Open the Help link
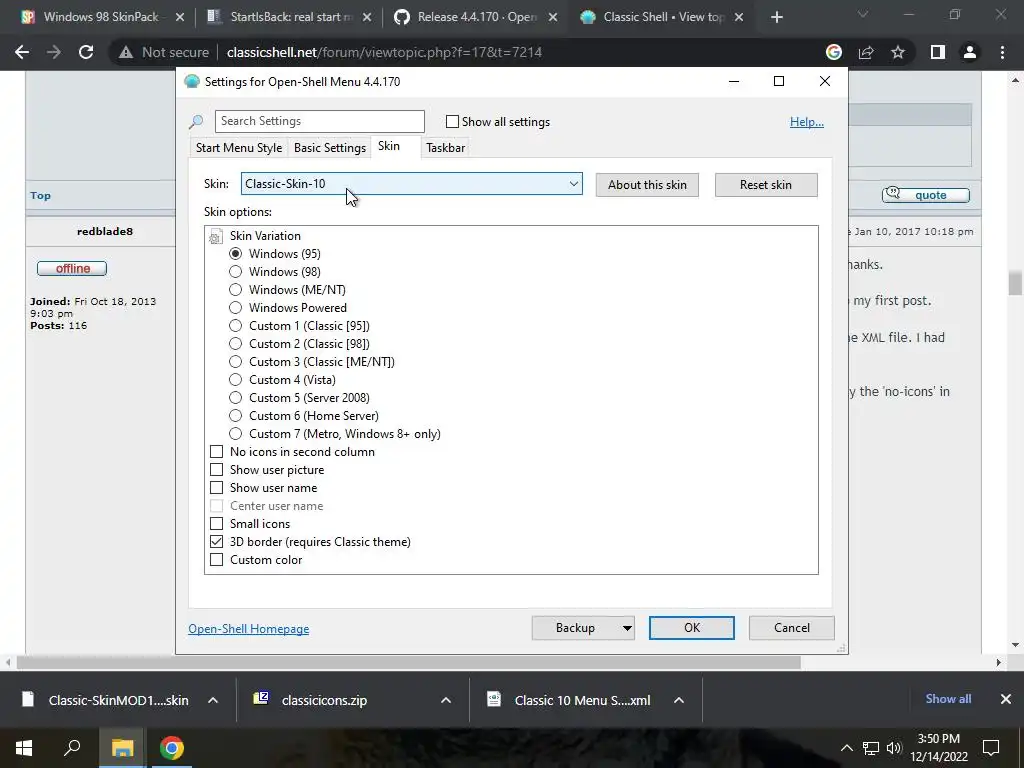1024x768 pixels. [x=807, y=121]
